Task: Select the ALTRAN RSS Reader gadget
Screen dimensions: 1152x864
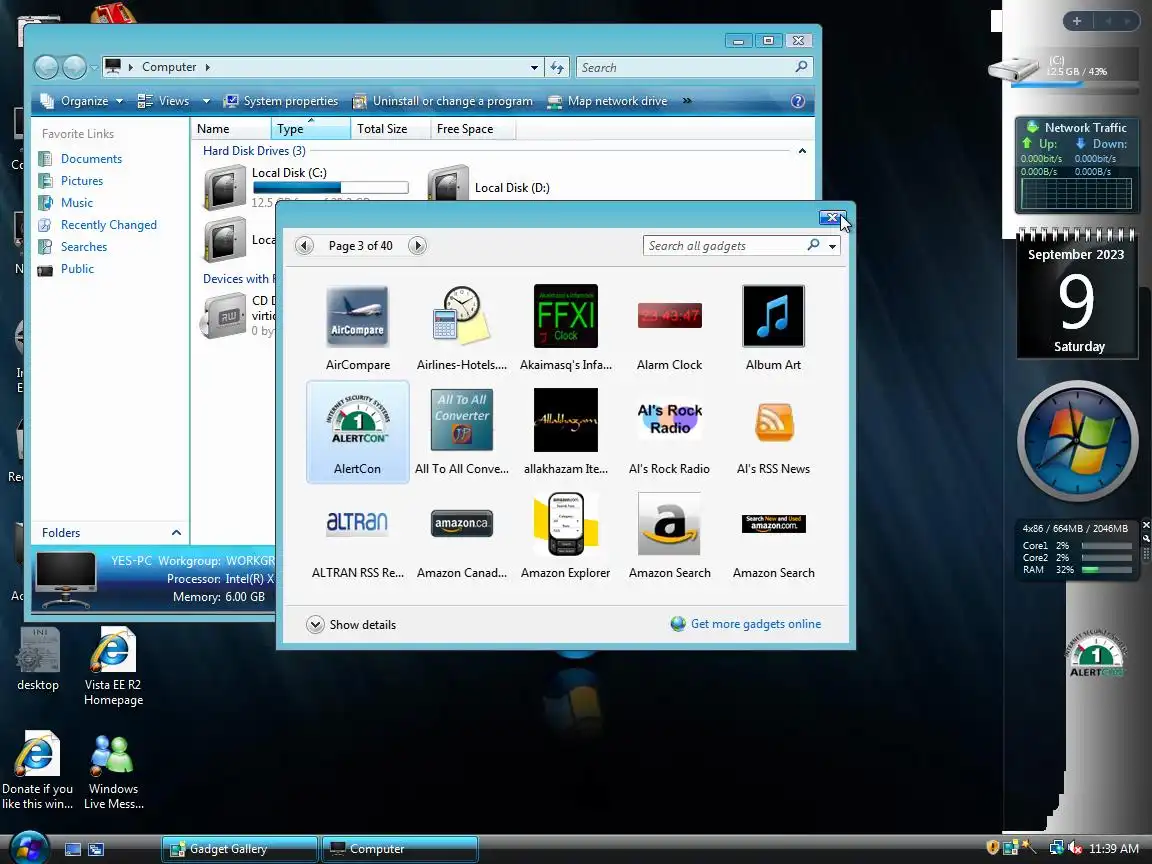Action: pos(357,522)
